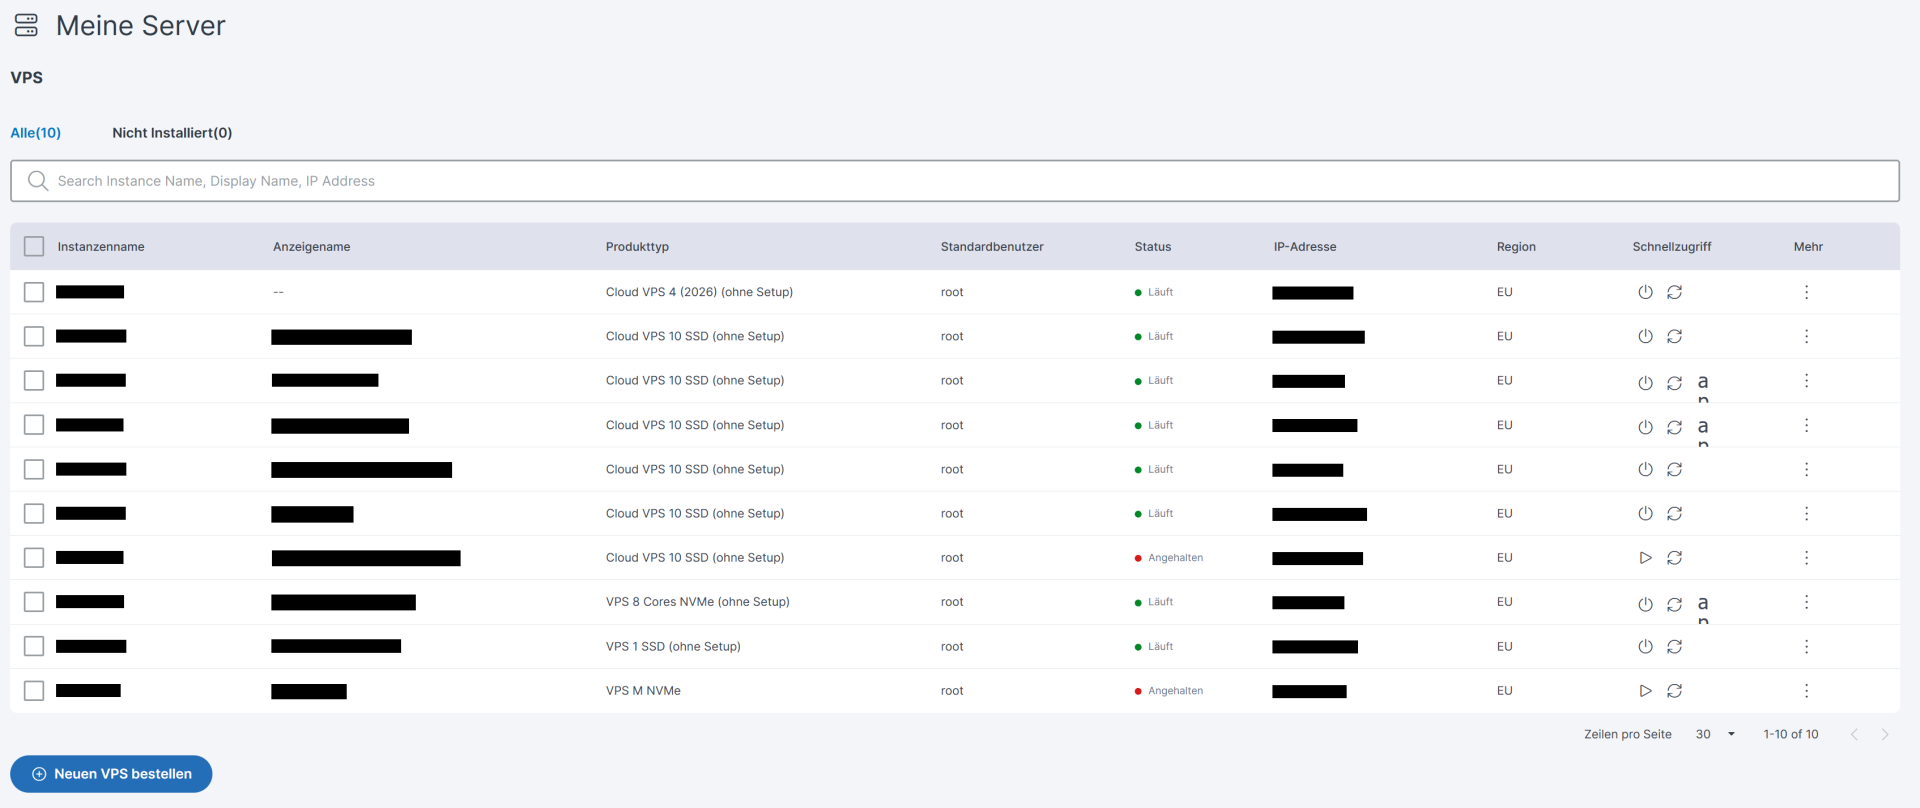This screenshot has height=808, width=1920.
Task: Go to previous page arrow
Action: tap(1854, 734)
